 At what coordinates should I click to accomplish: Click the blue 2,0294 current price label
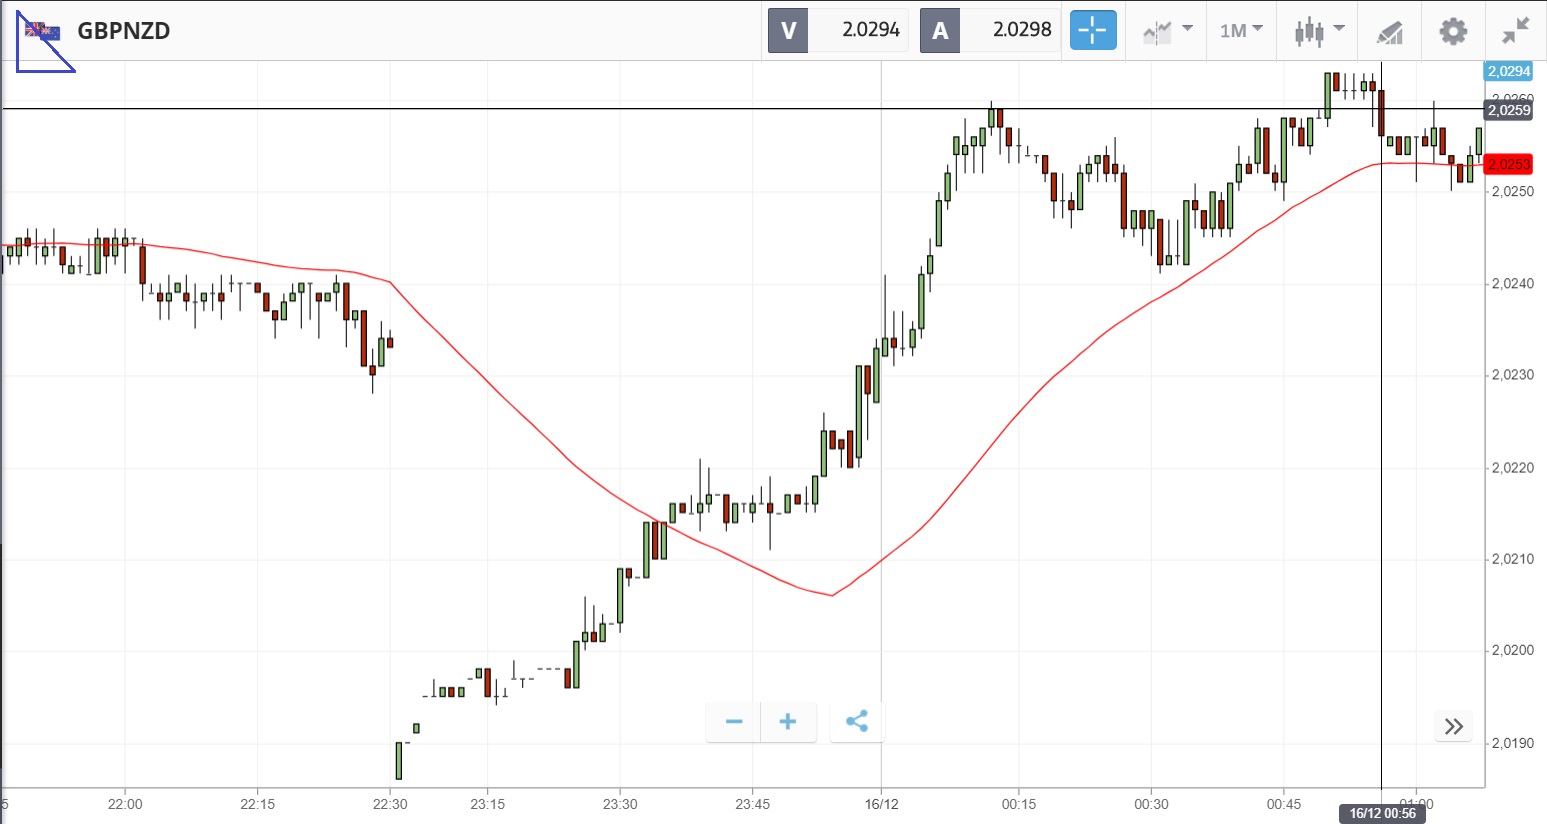(x=1508, y=71)
